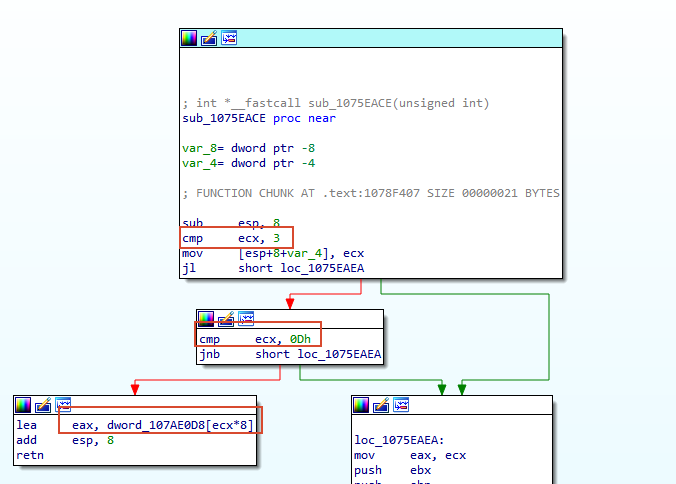The height and width of the screenshot is (484, 676).
Task: Click the pencil icon in the cmp ecx, 0Dh node
Action: click(x=226, y=319)
